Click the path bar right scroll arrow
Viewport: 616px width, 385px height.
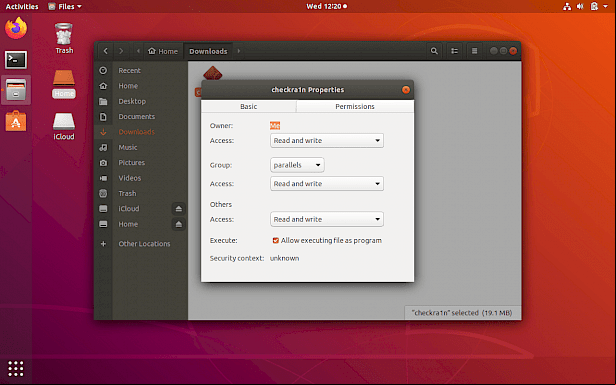click(x=238, y=51)
